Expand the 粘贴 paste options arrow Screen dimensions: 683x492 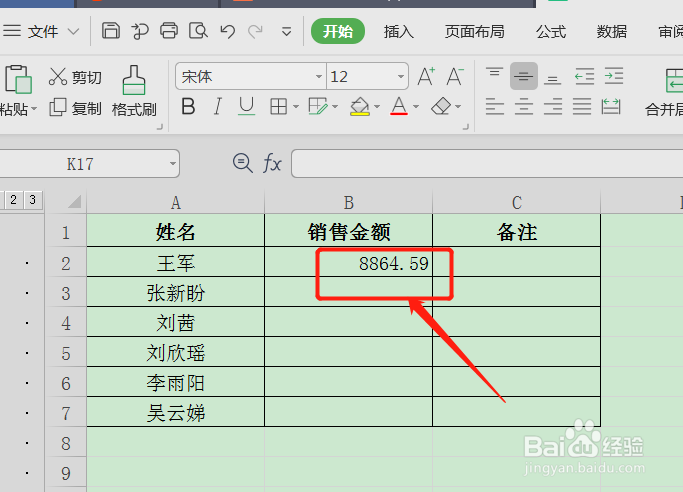34,108
